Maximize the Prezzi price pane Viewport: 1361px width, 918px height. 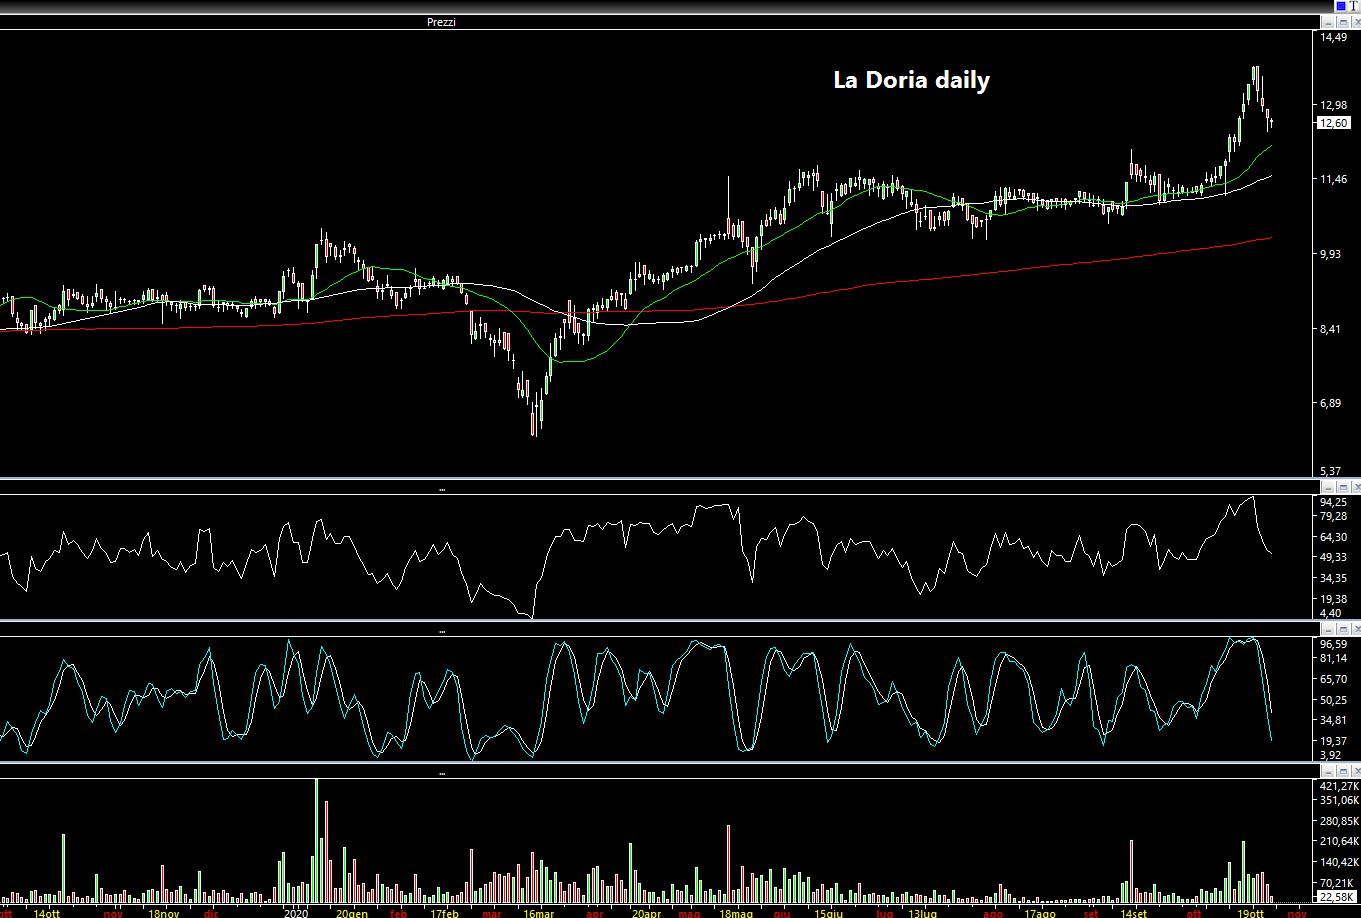(1342, 21)
